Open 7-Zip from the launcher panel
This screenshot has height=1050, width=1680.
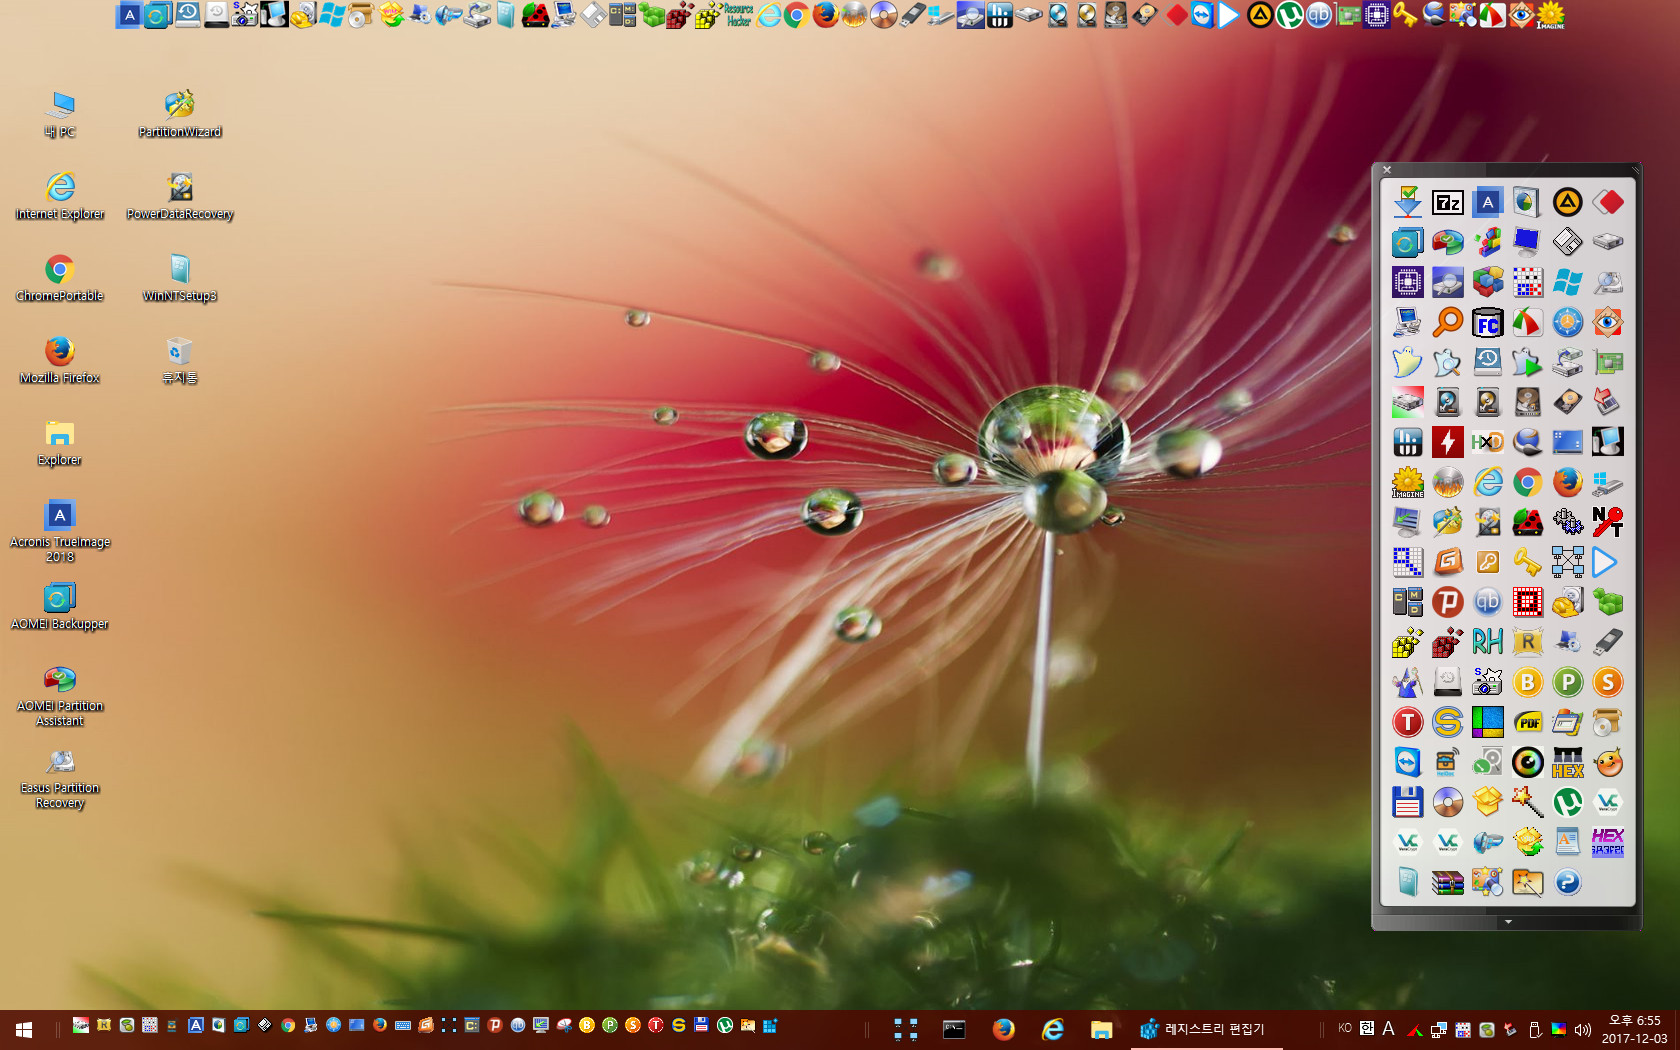tap(1447, 203)
